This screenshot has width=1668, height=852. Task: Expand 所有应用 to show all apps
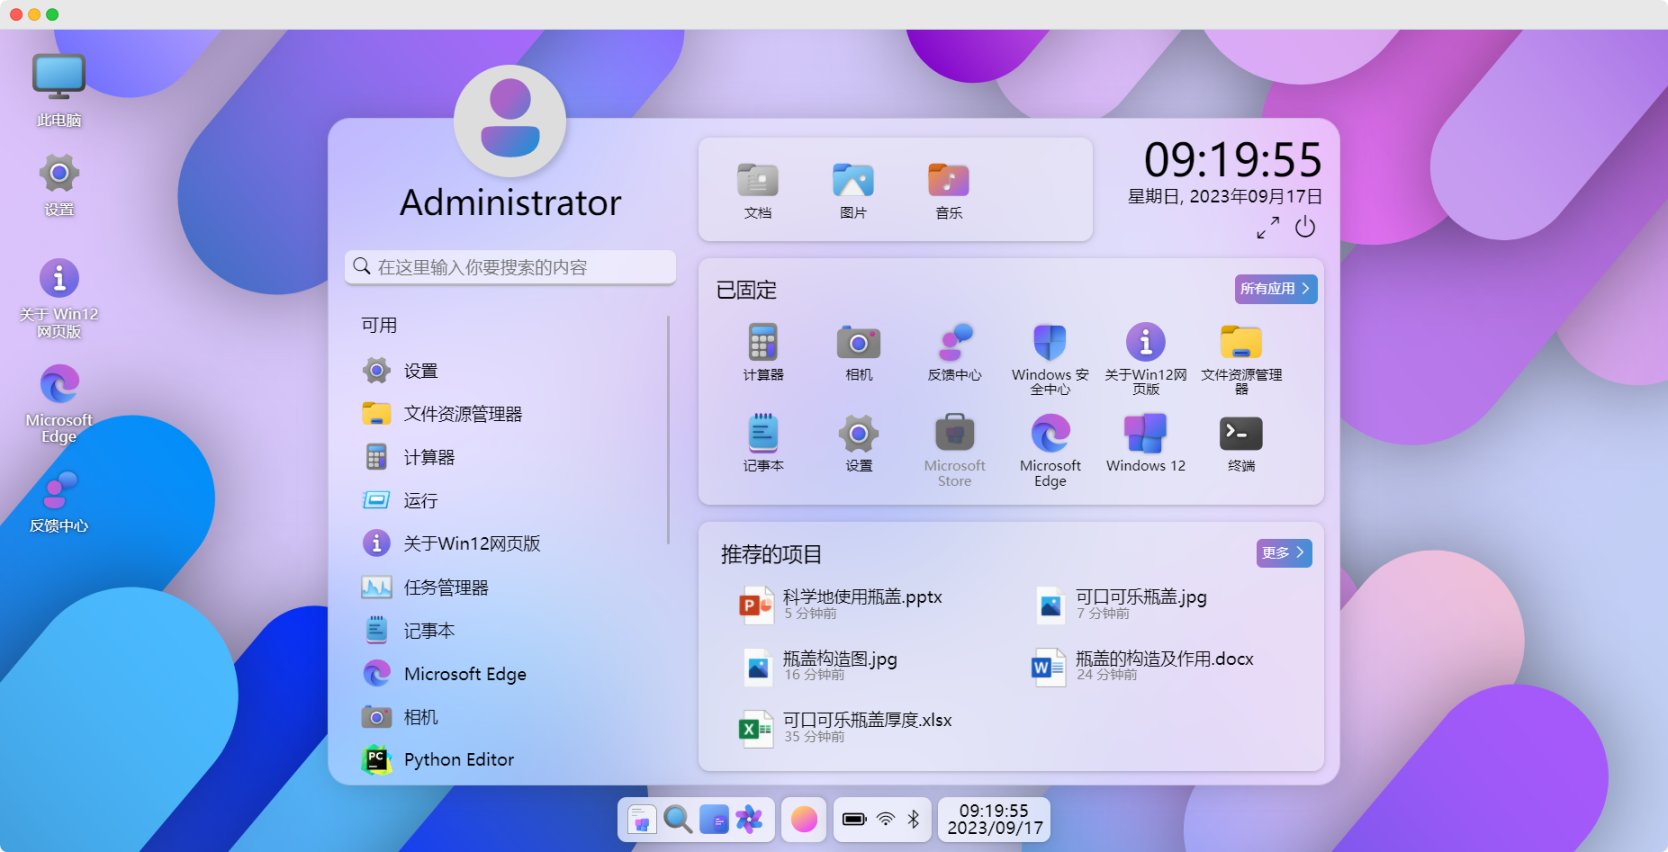point(1276,289)
